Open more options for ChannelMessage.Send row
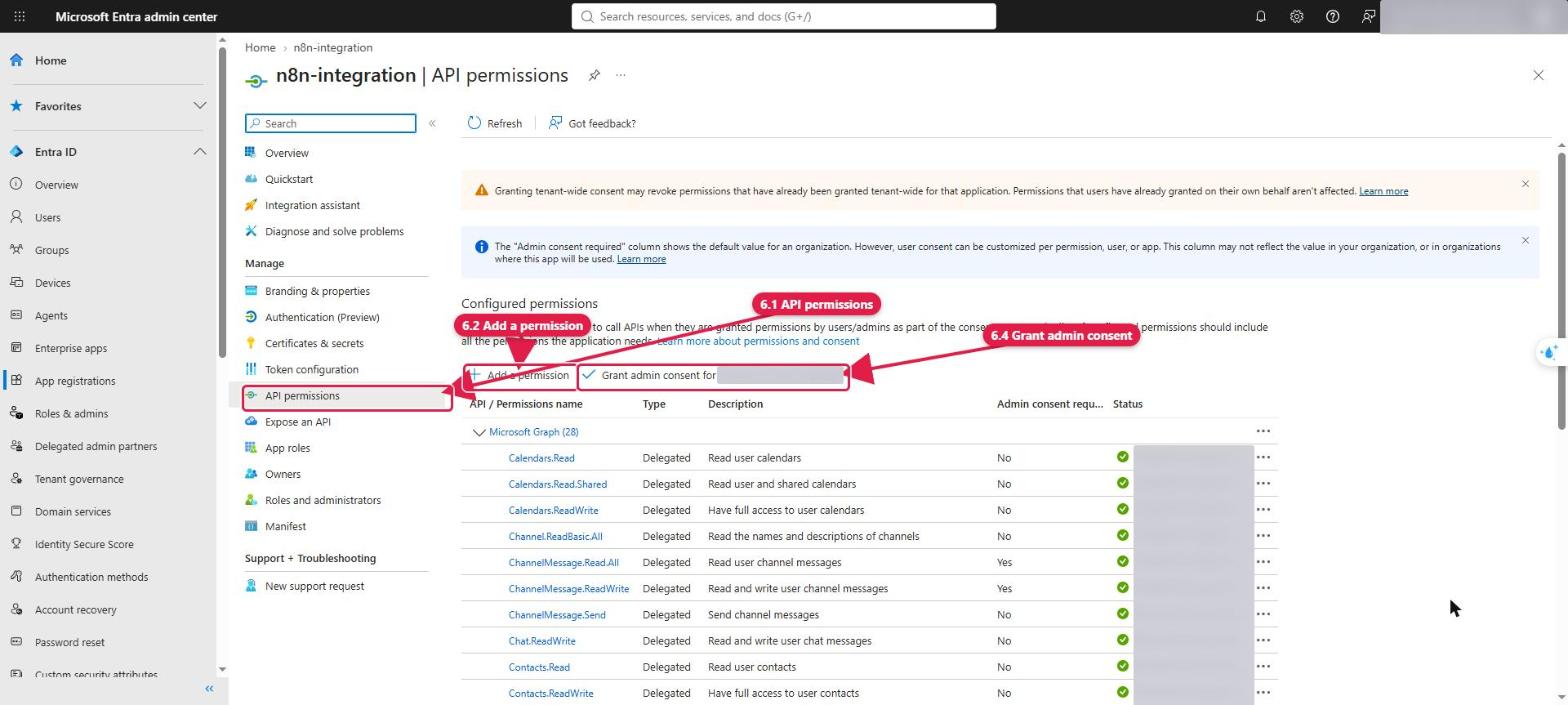 click(x=1263, y=614)
